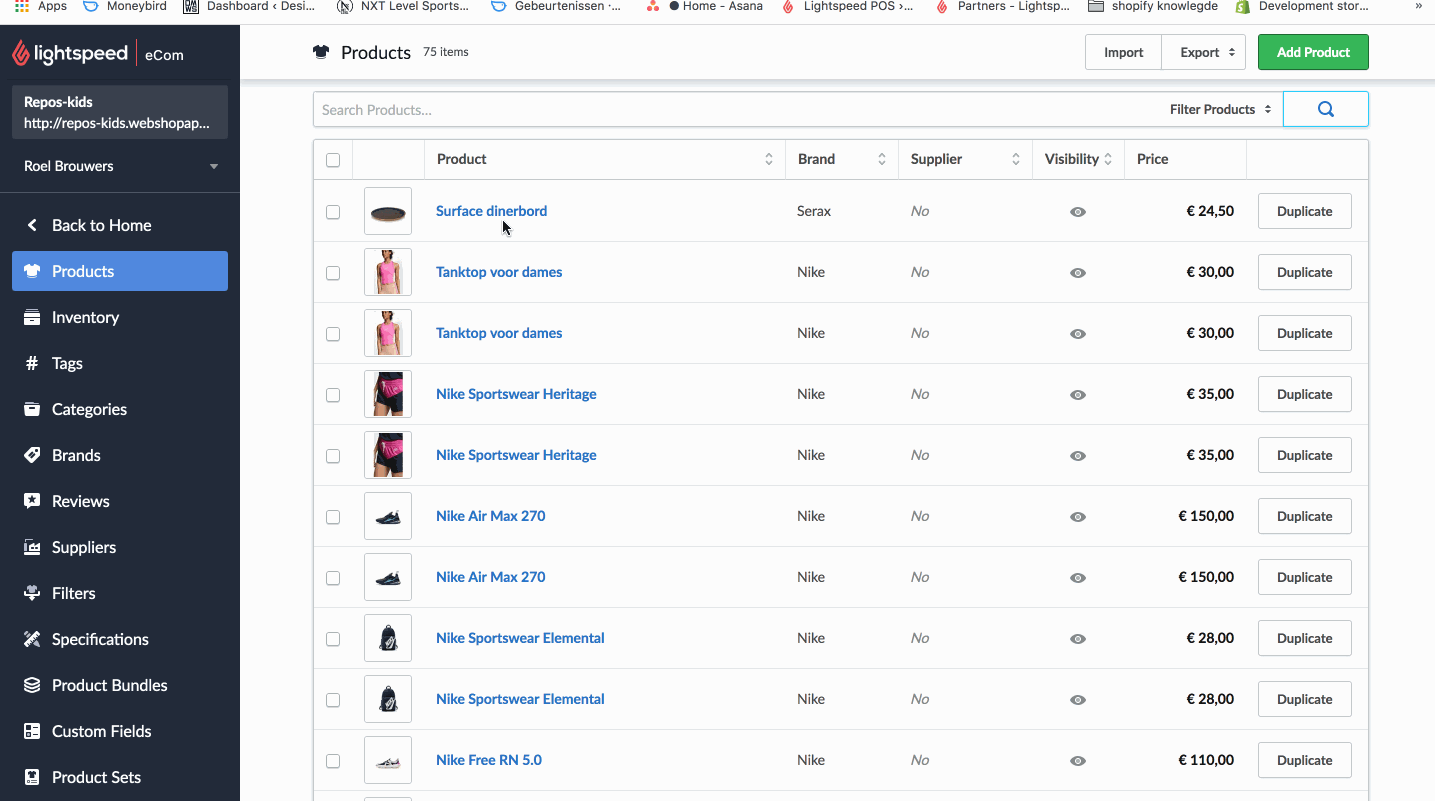Open the shopify knowlegde bookmark folder
This screenshot has width=1435, height=801.
tap(1153, 6)
